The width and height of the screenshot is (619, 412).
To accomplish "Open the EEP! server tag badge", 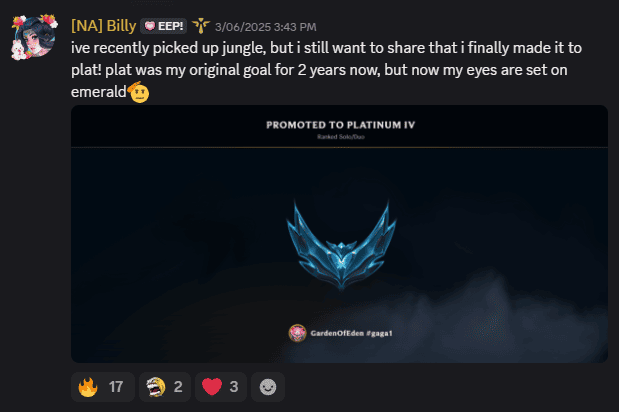I will [163, 26].
